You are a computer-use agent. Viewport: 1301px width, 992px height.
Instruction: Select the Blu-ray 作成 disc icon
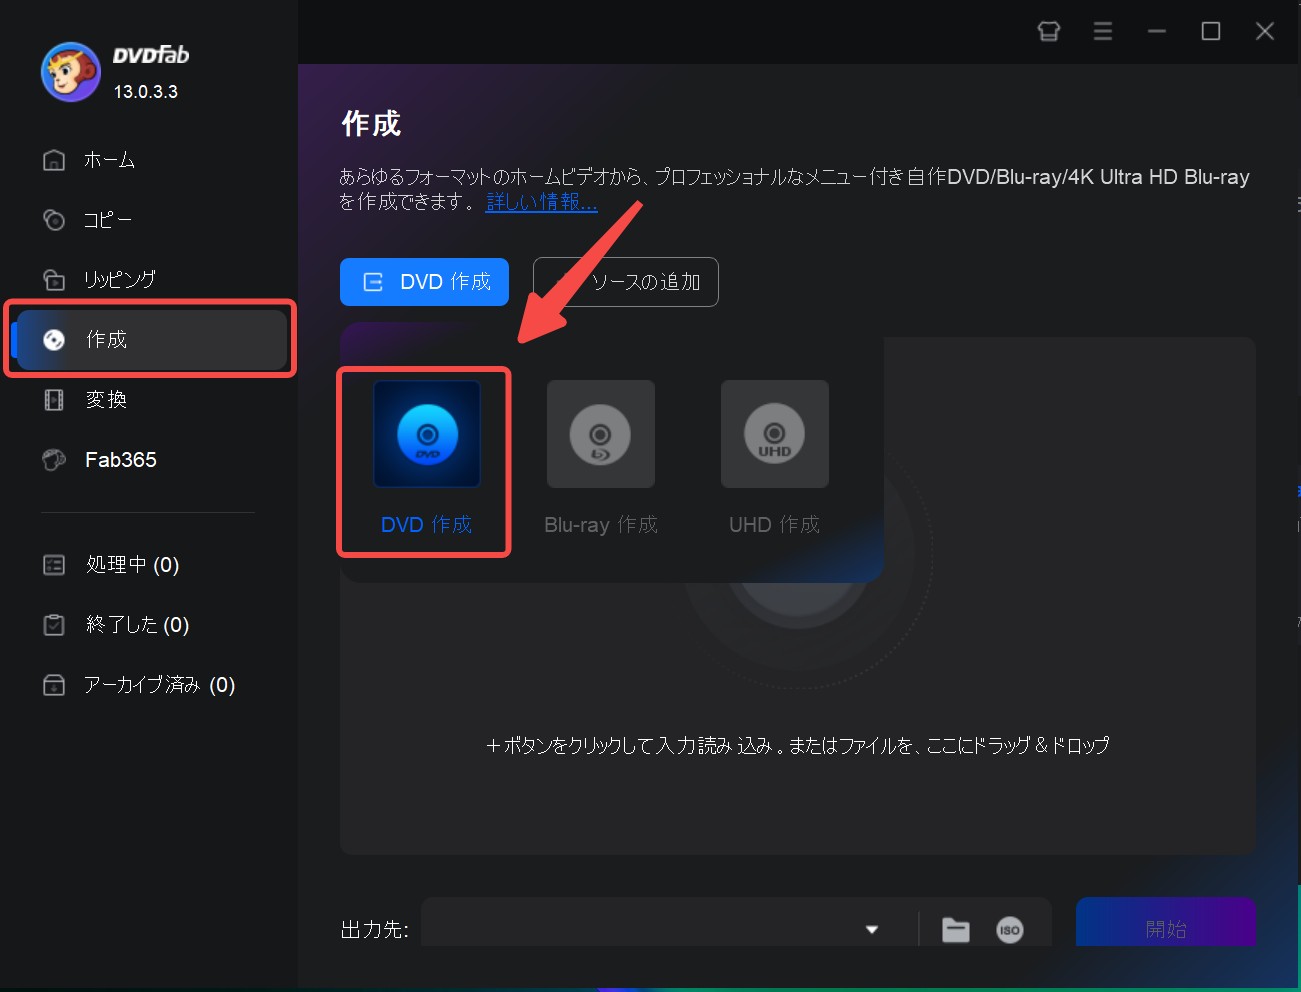(x=600, y=433)
